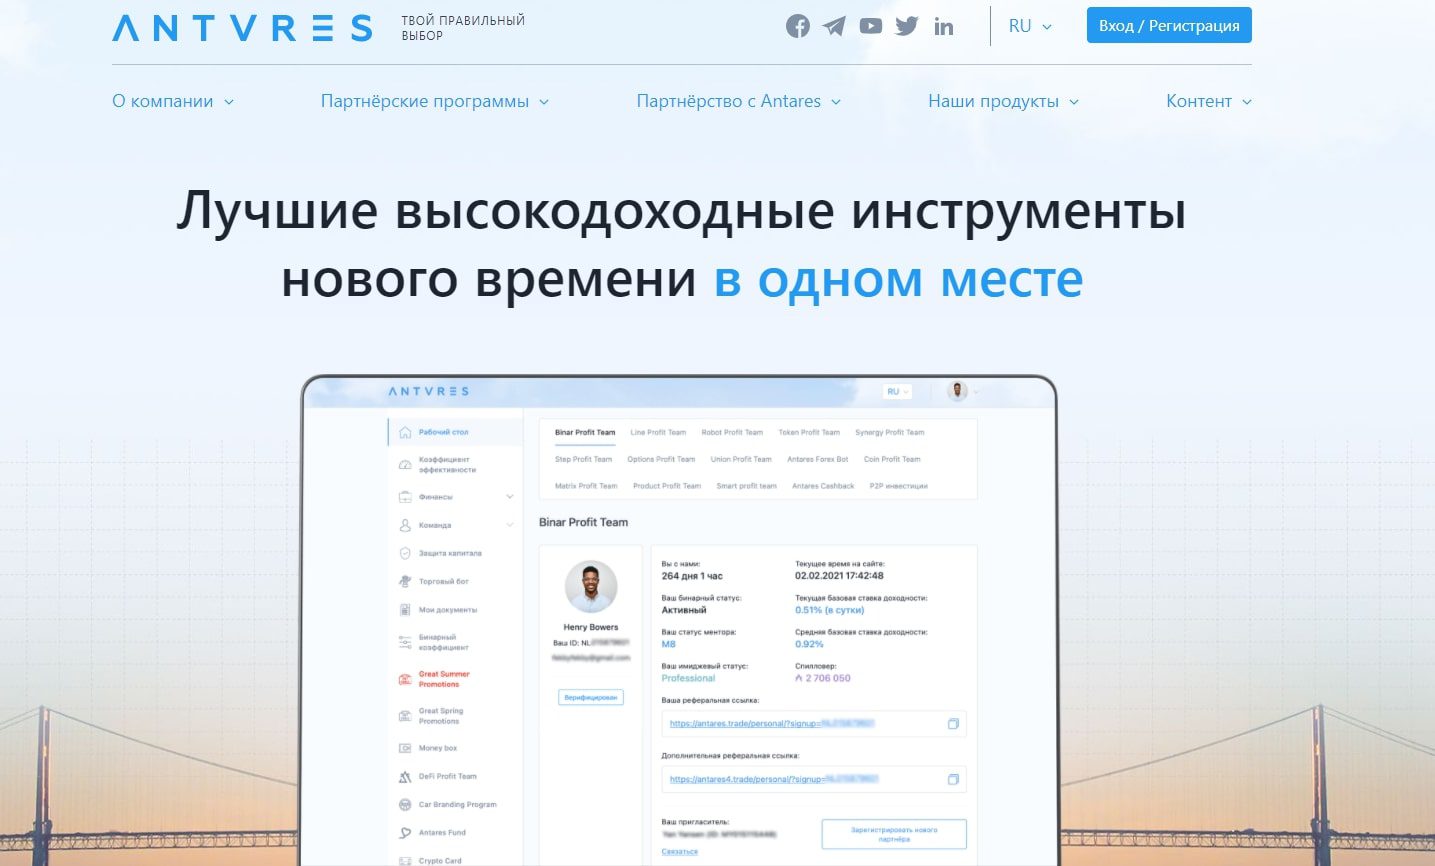Click the 02.02.2021 17:42:48 site time
Image resolution: width=1435 pixels, height=866 pixels.
point(839,576)
